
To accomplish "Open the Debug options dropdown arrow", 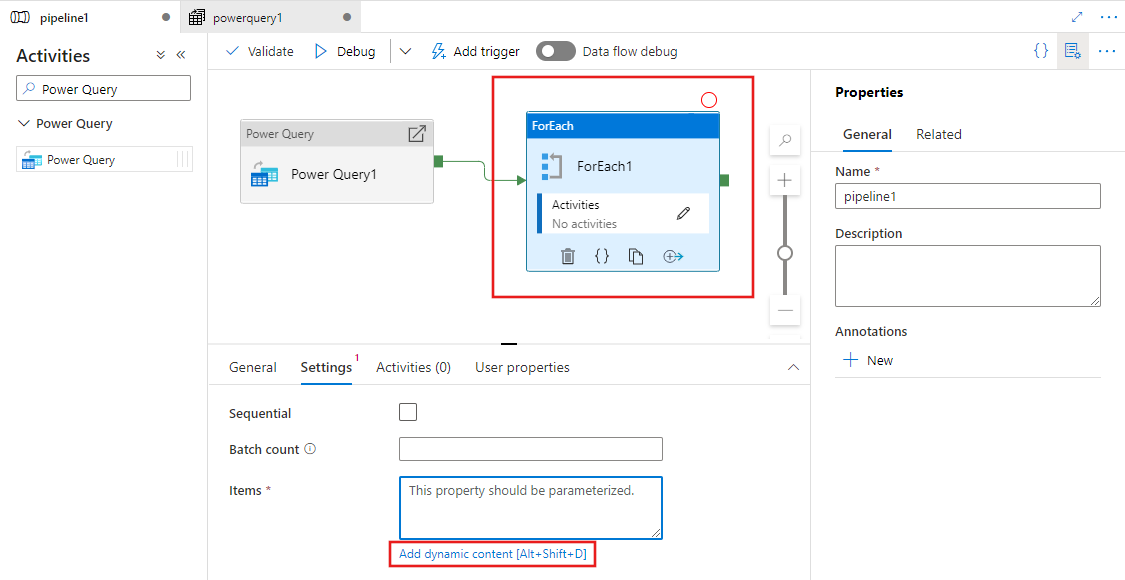I will click(x=405, y=52).
